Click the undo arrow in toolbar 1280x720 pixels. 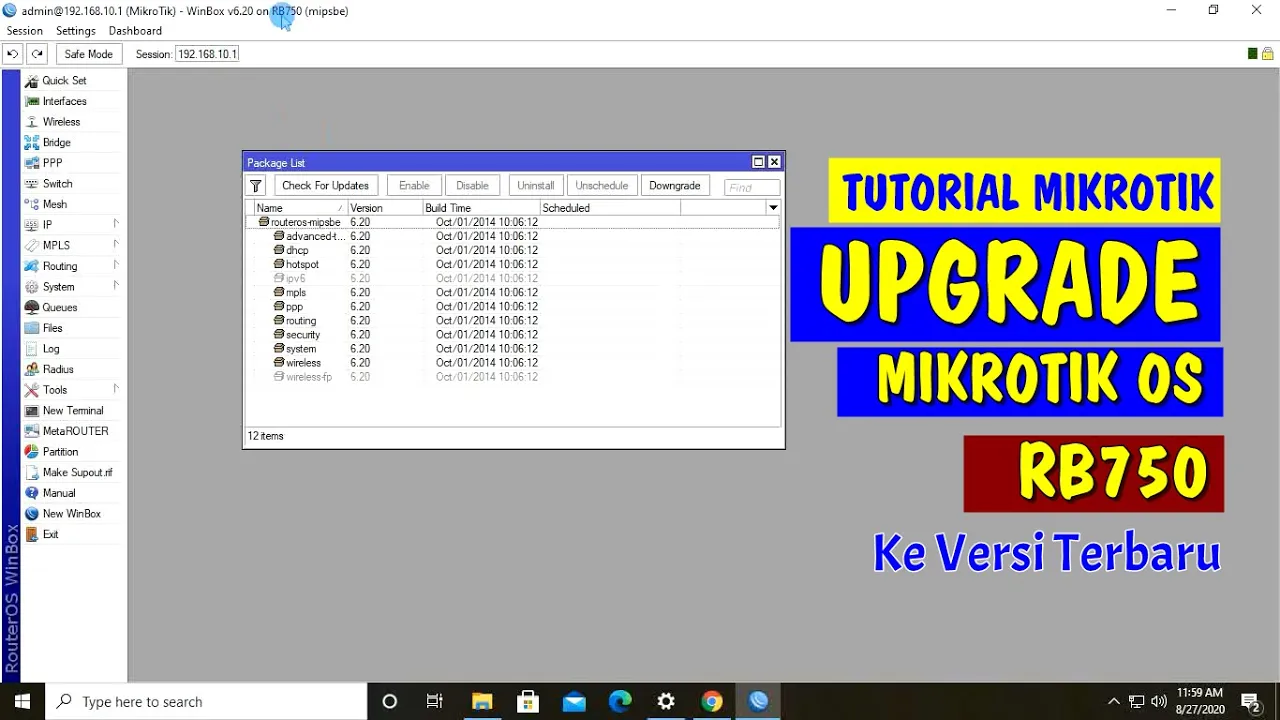pos(13,54)
